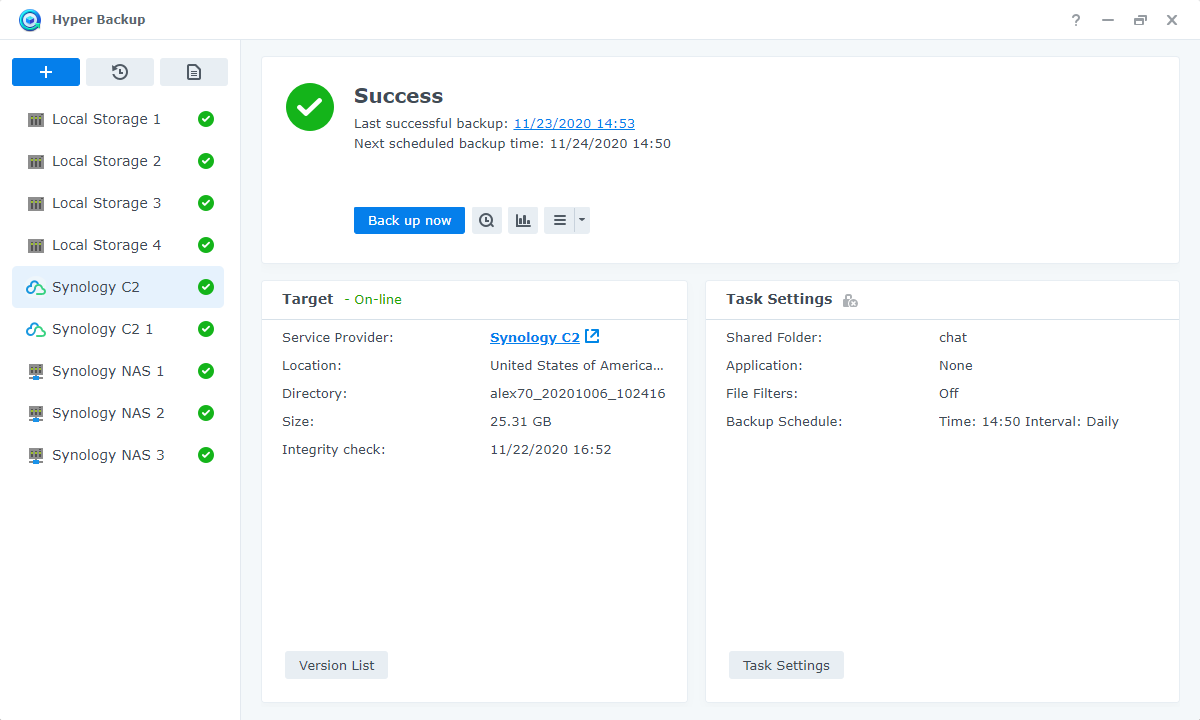Open the last successful backup date link

tap(574, 123)
